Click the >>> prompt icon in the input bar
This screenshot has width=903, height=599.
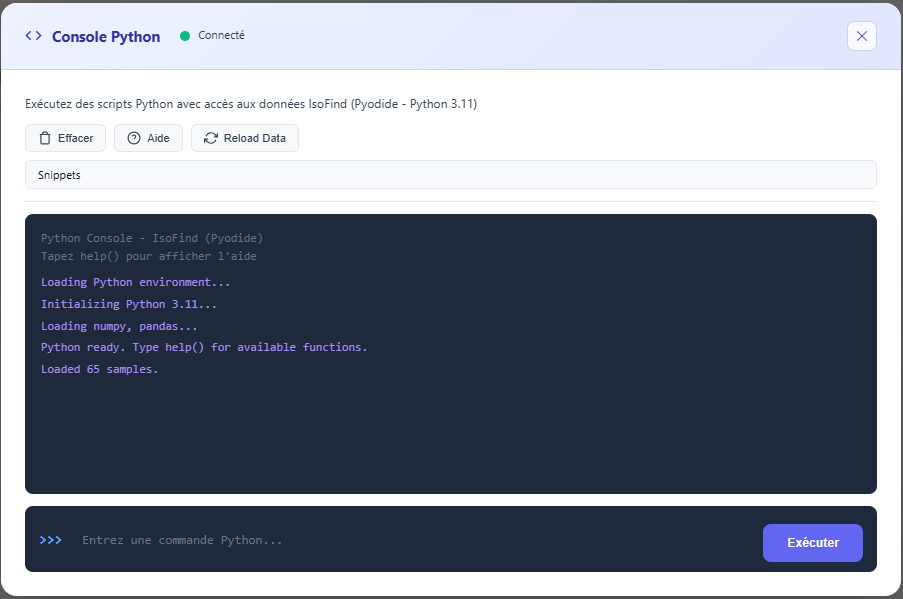pyautogui.click(x=51, y=540)
